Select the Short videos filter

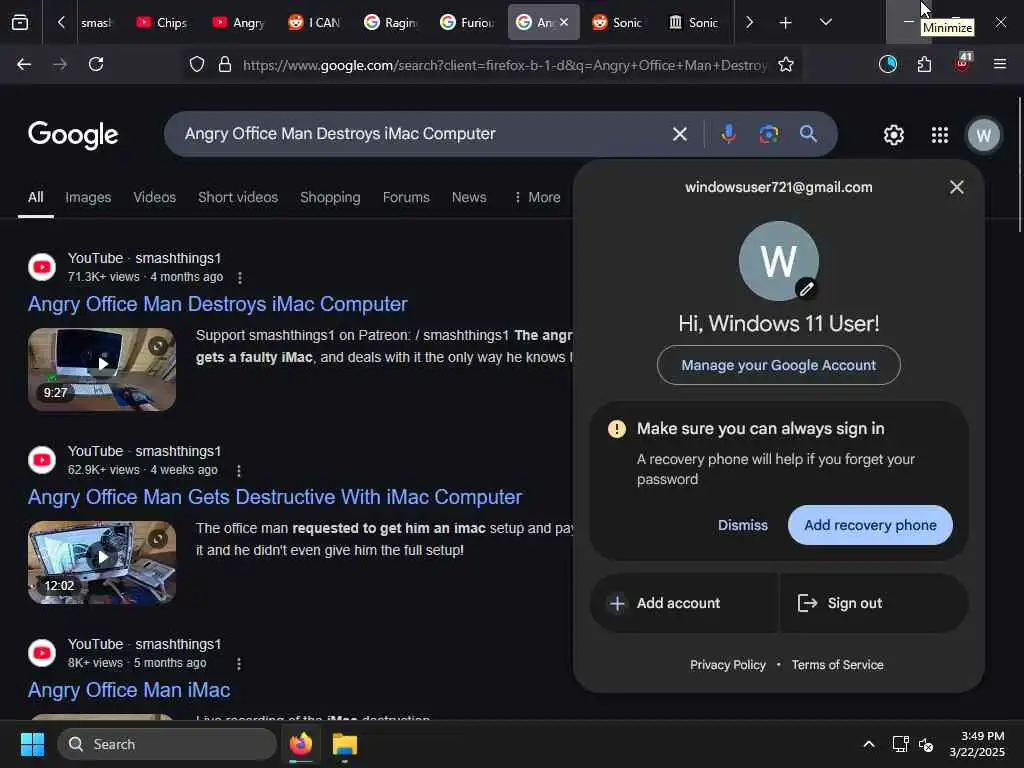[x=238, y=197]
